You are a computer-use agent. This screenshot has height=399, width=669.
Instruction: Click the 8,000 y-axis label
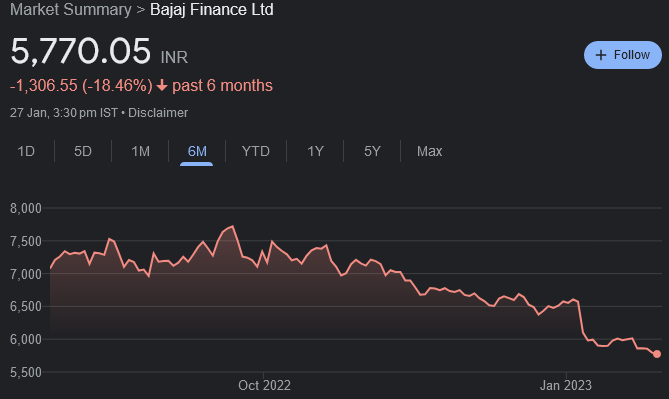26,208
